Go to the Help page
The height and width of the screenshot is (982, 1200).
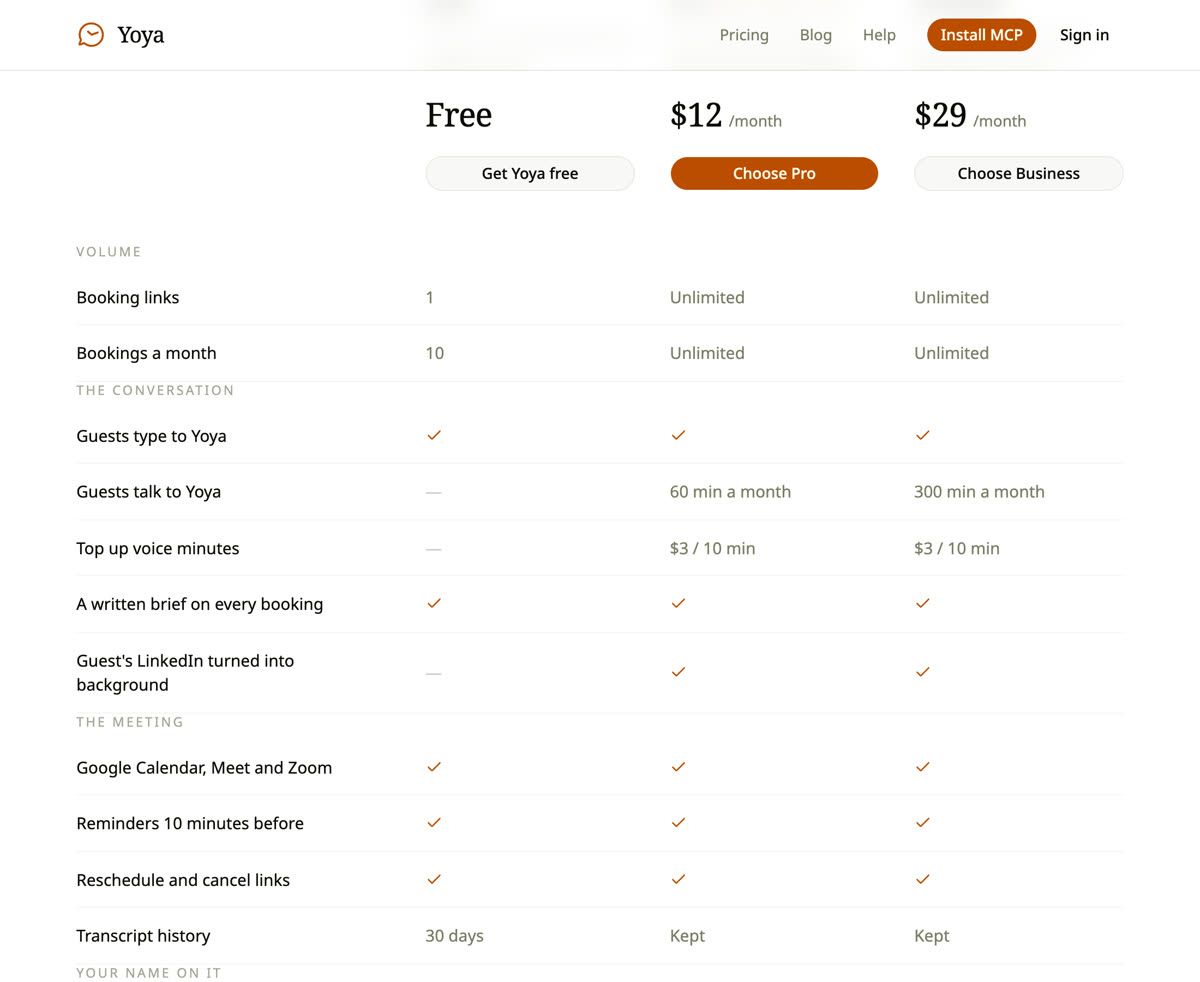click(879, 35)
